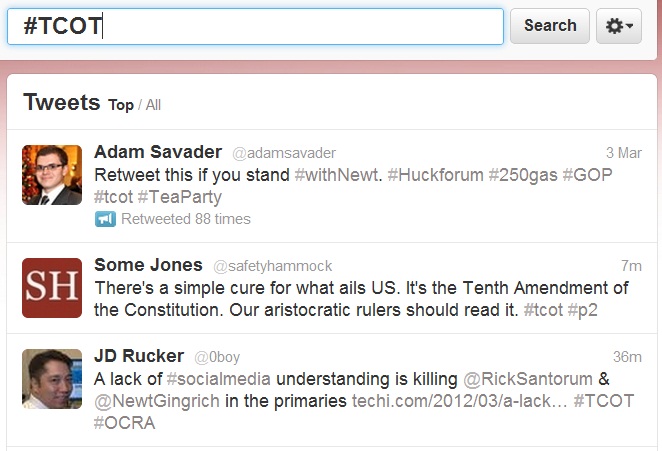Open the gear settings dropdown

click(x=619, y=26)
